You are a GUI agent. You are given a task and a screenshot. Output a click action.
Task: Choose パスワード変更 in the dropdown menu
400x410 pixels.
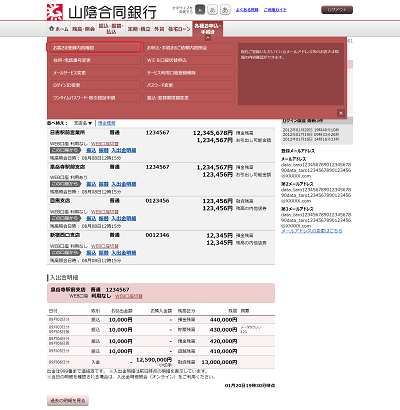(189, 85)
